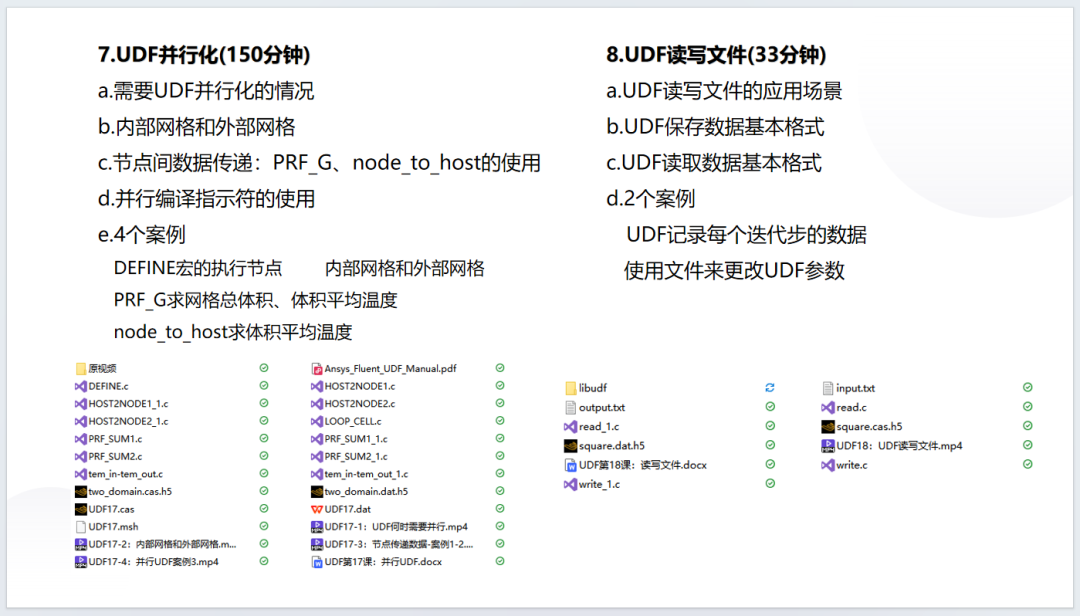The height and width of the screenshot is (616, 1080).
Task: Click the green check beside input.txt
Action: [x=1028, y=387]
